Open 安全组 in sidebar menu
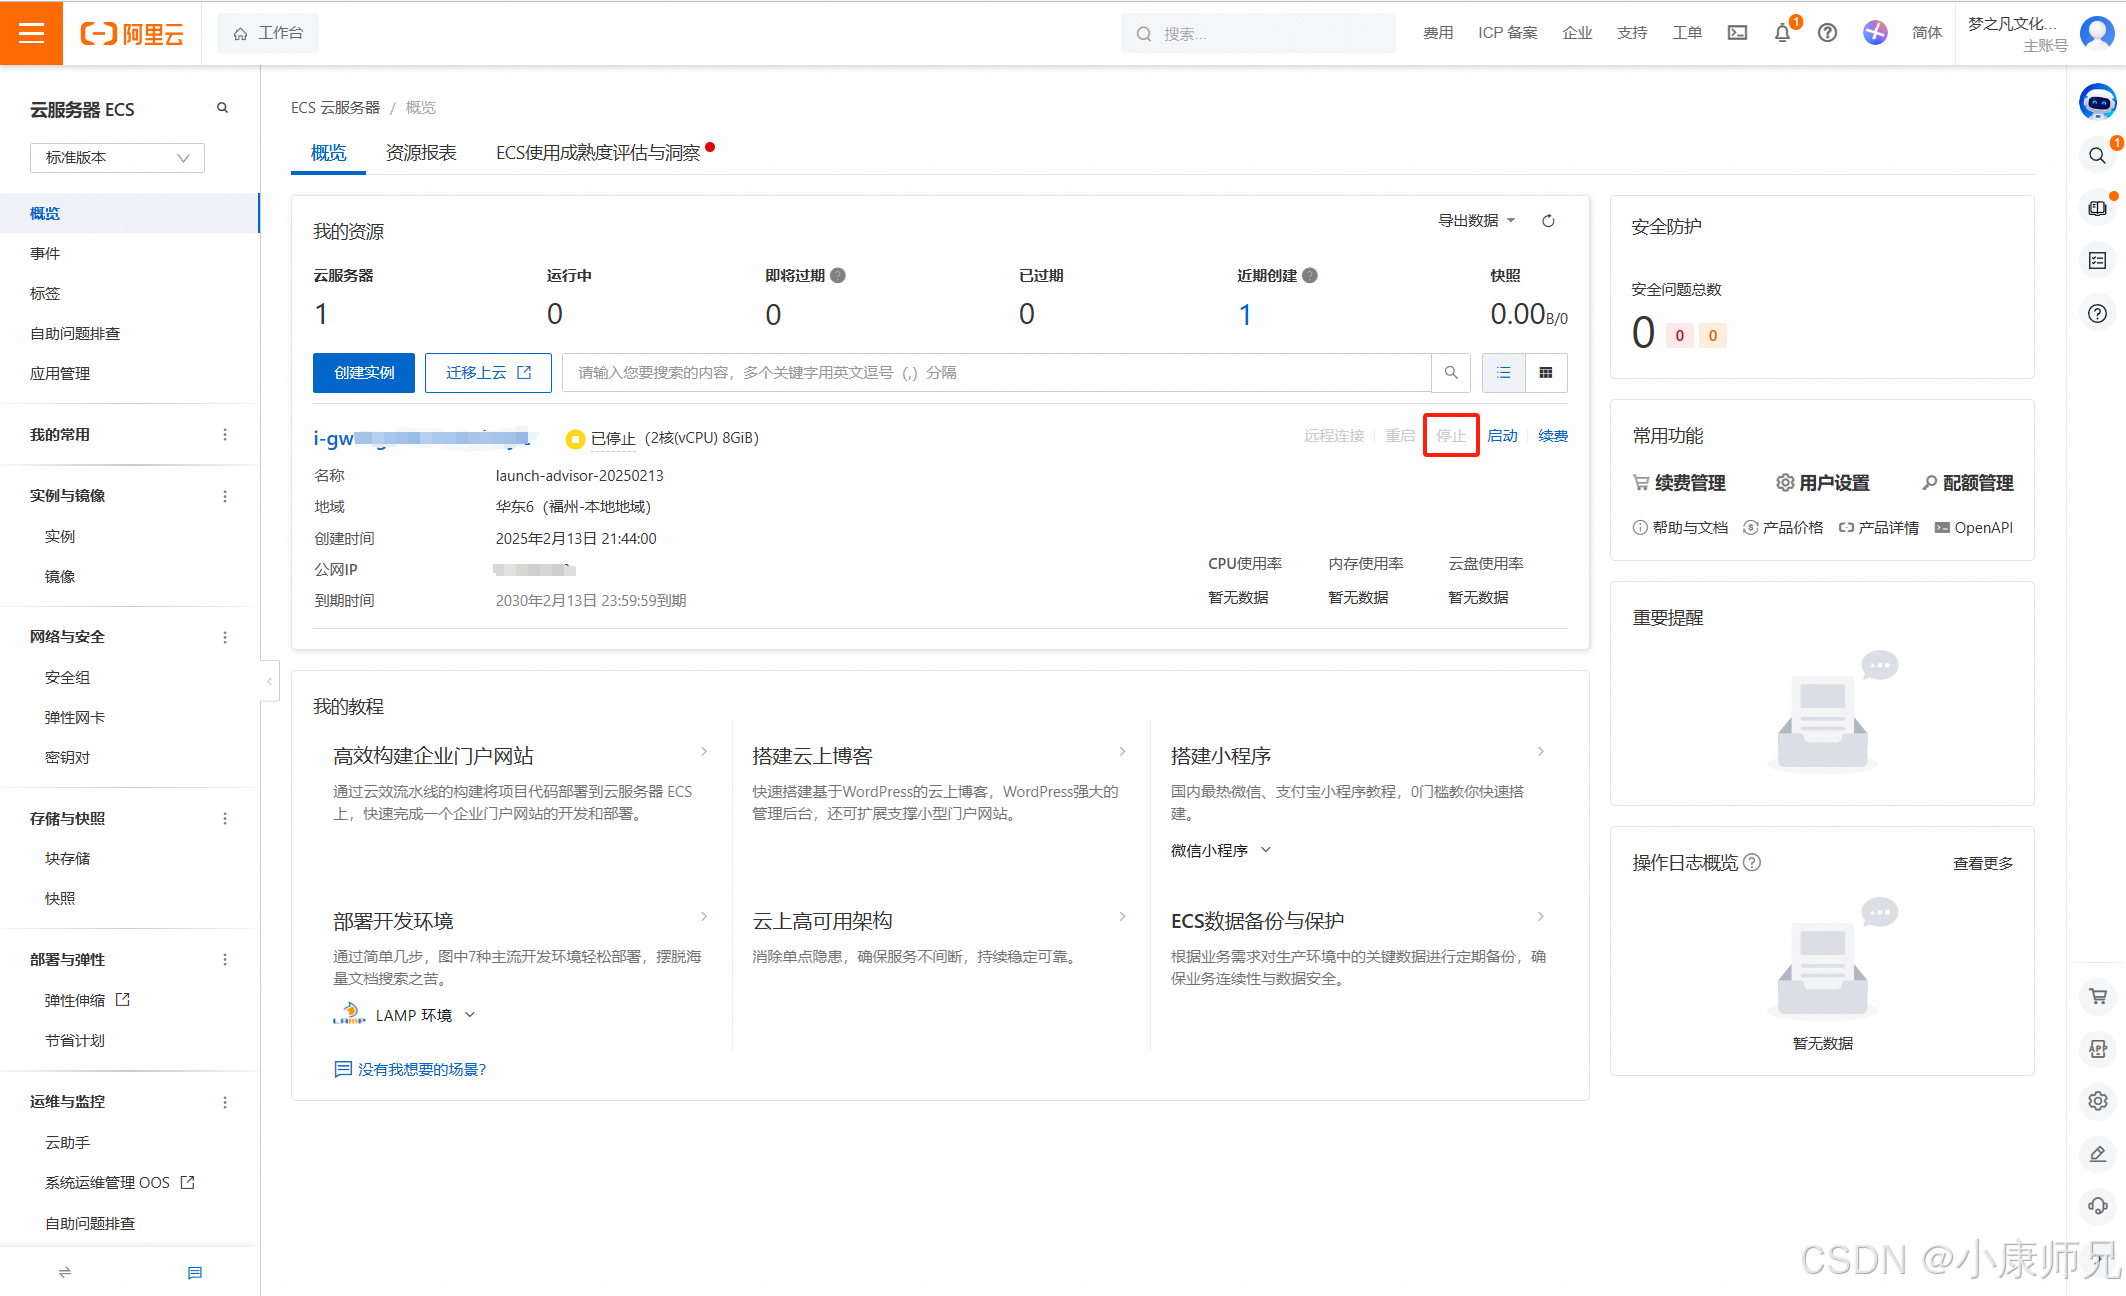 click(67, 677)
